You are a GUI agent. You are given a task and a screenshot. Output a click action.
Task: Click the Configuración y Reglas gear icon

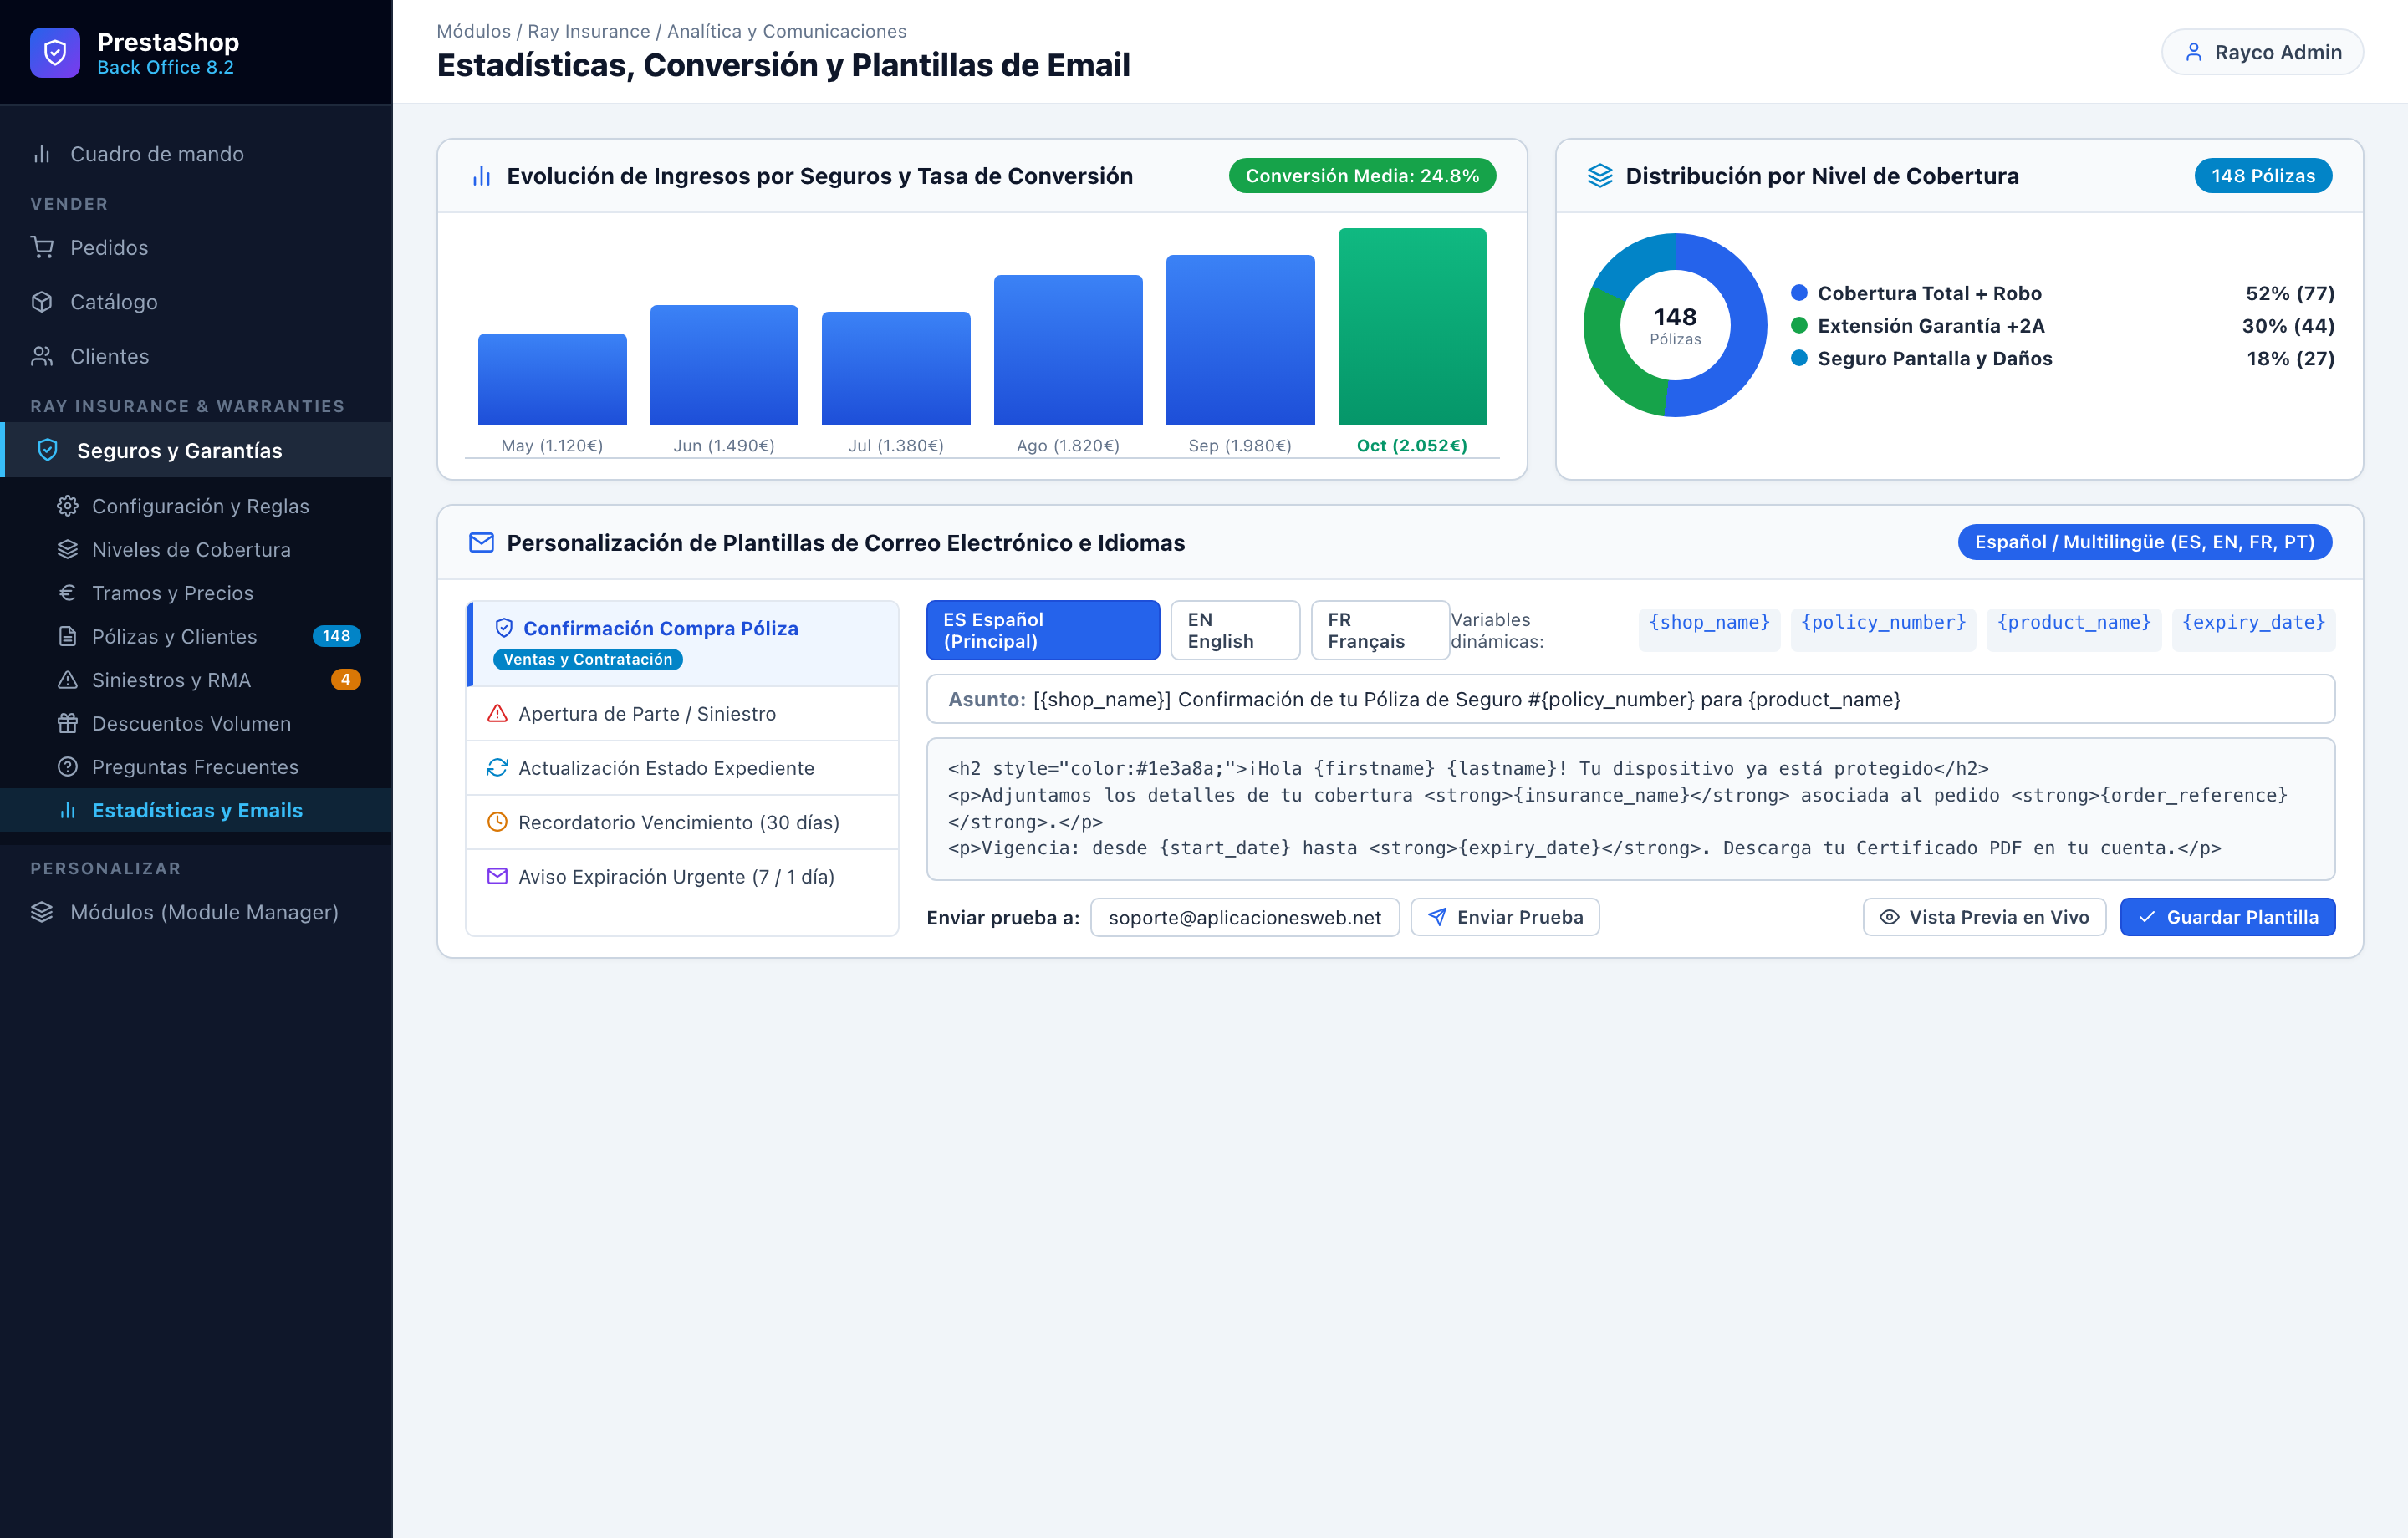pos(68,506)
